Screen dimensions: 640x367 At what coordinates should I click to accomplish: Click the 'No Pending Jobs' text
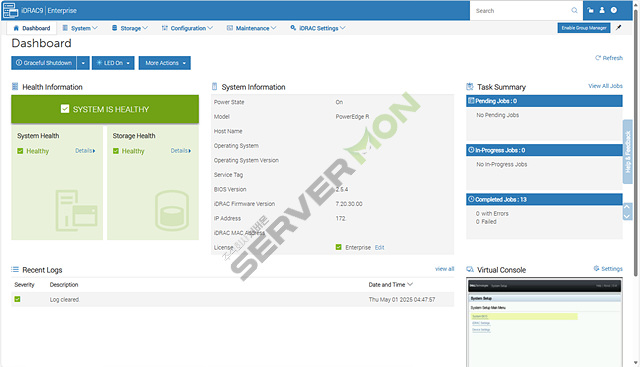(x=498, y=115)
